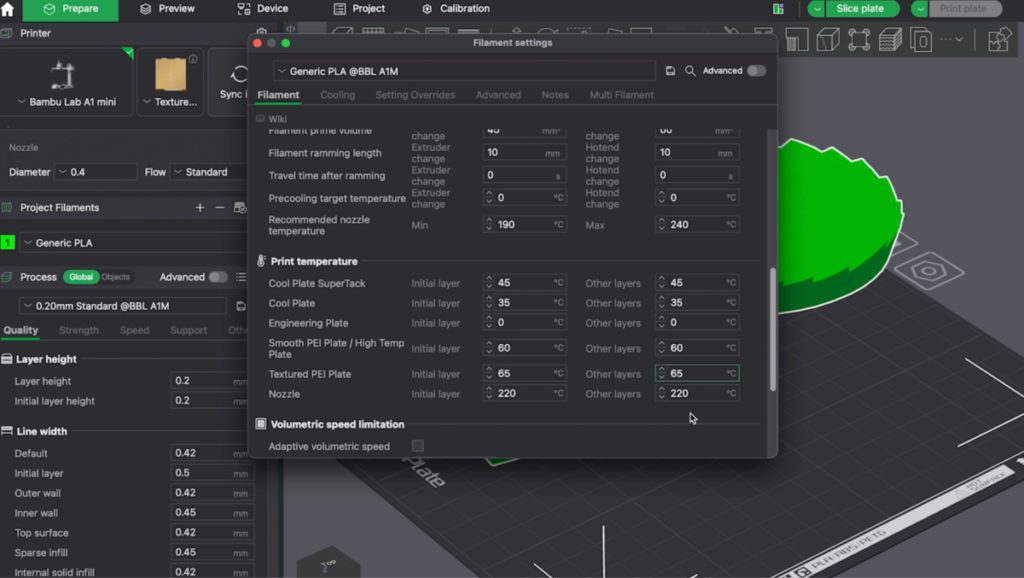Click the search icon in Filament settings
This screenshot has width=1024, height=578.
(x=690, y=71)
